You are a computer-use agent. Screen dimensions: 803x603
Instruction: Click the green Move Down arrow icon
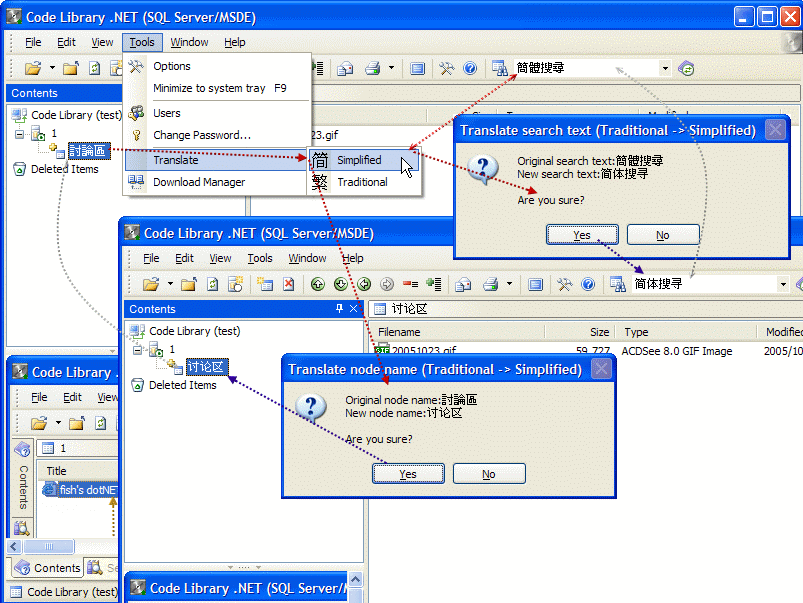point(341,284)
